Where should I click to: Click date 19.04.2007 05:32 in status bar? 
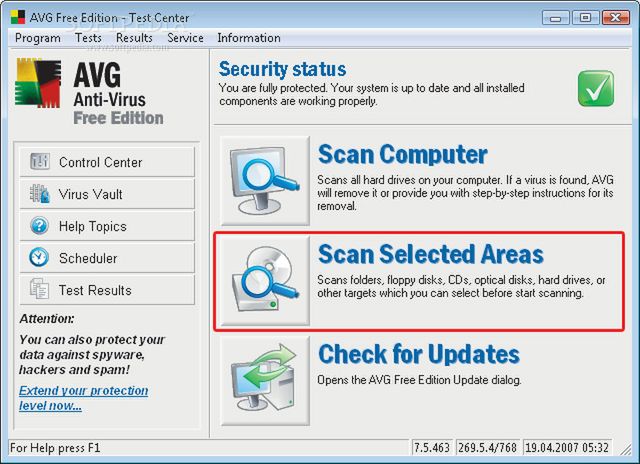(567, 448)
